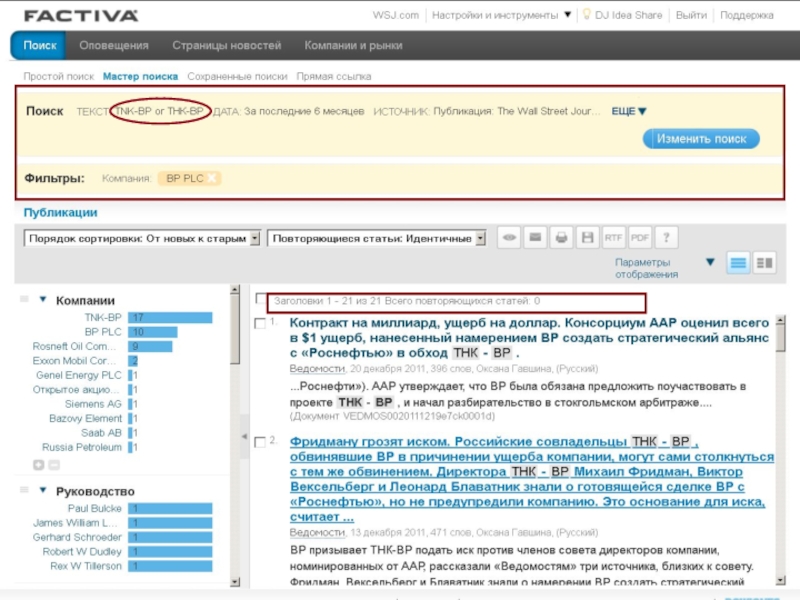Click the minus icon under Компании list
Screen dimensions: 800x600
[x=54, y=465]
